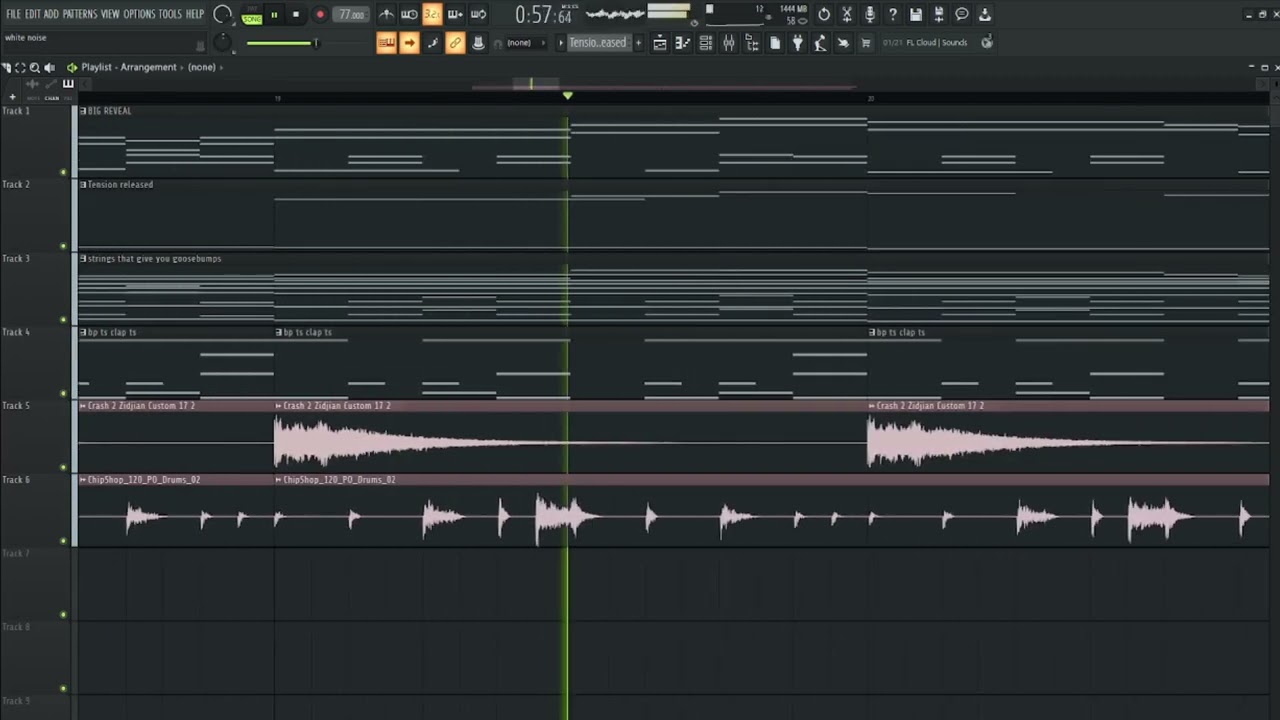The image size is (1280, 720).
Task: Open undo history icon
Action: point(824,14)
